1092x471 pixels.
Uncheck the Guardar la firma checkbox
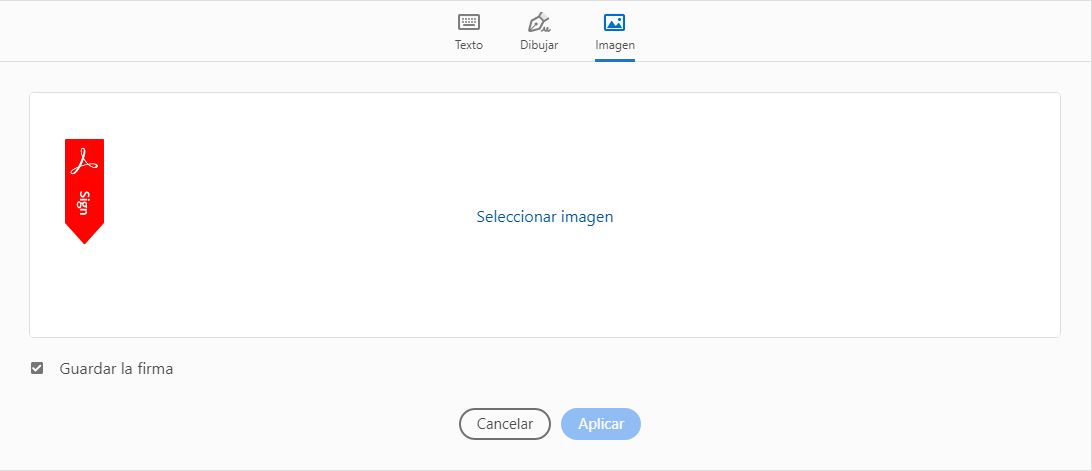pos(37,368)
